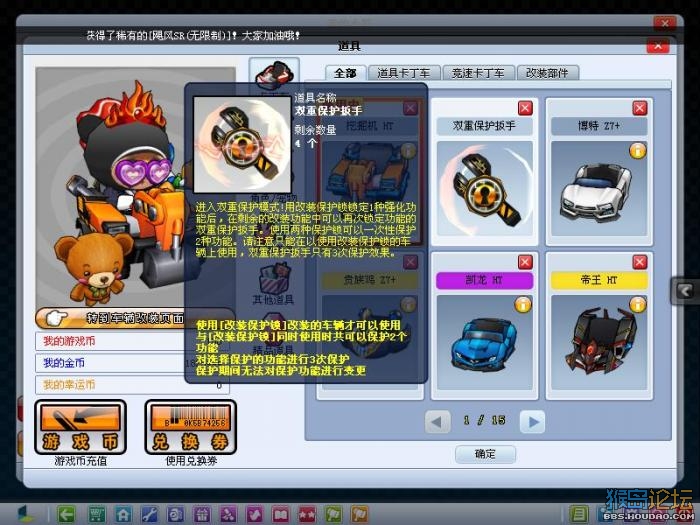Close the 道具 inventory window
Viewport: 700px width, 525px height.
click(x=658, y=46)
